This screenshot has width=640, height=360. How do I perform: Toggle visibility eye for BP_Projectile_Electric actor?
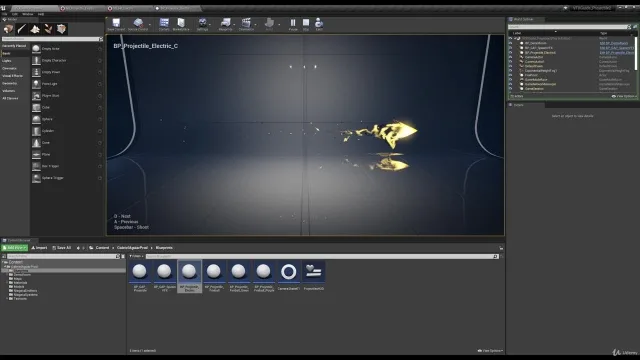pyautogui.click(x=510, y=52)
